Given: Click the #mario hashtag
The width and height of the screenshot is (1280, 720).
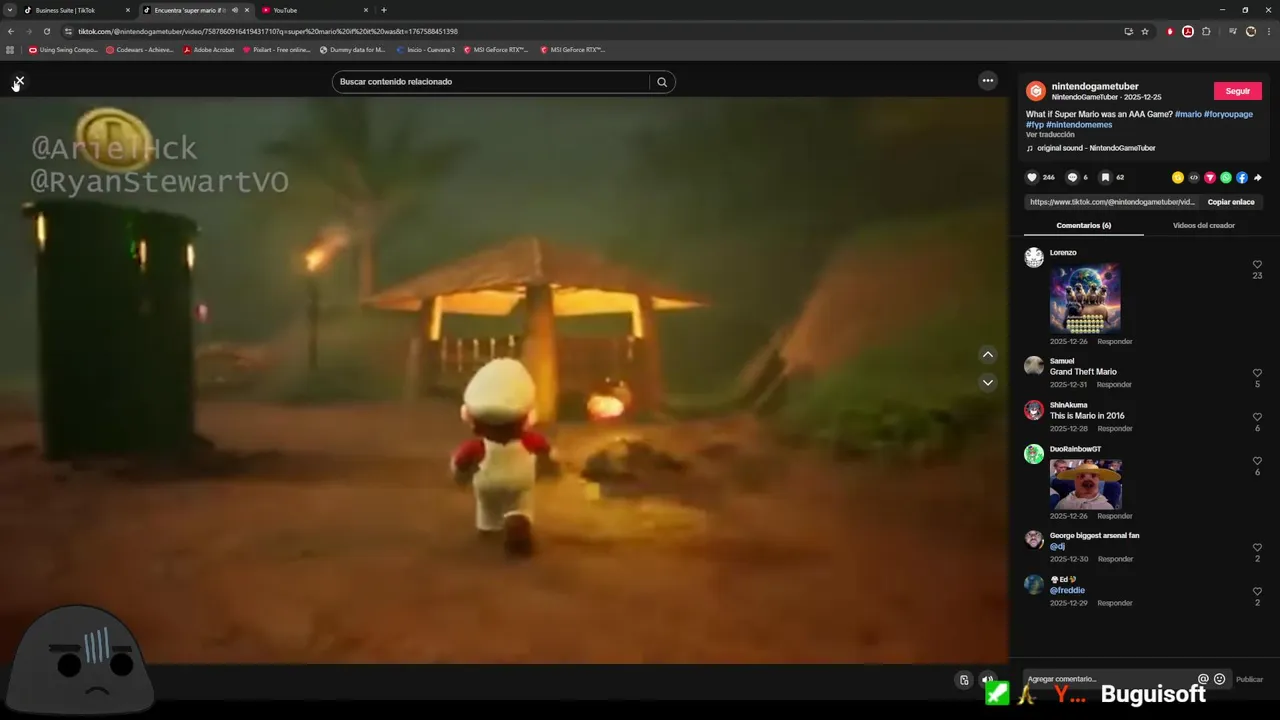Looking at the screenshot, I should [1188, 114].
